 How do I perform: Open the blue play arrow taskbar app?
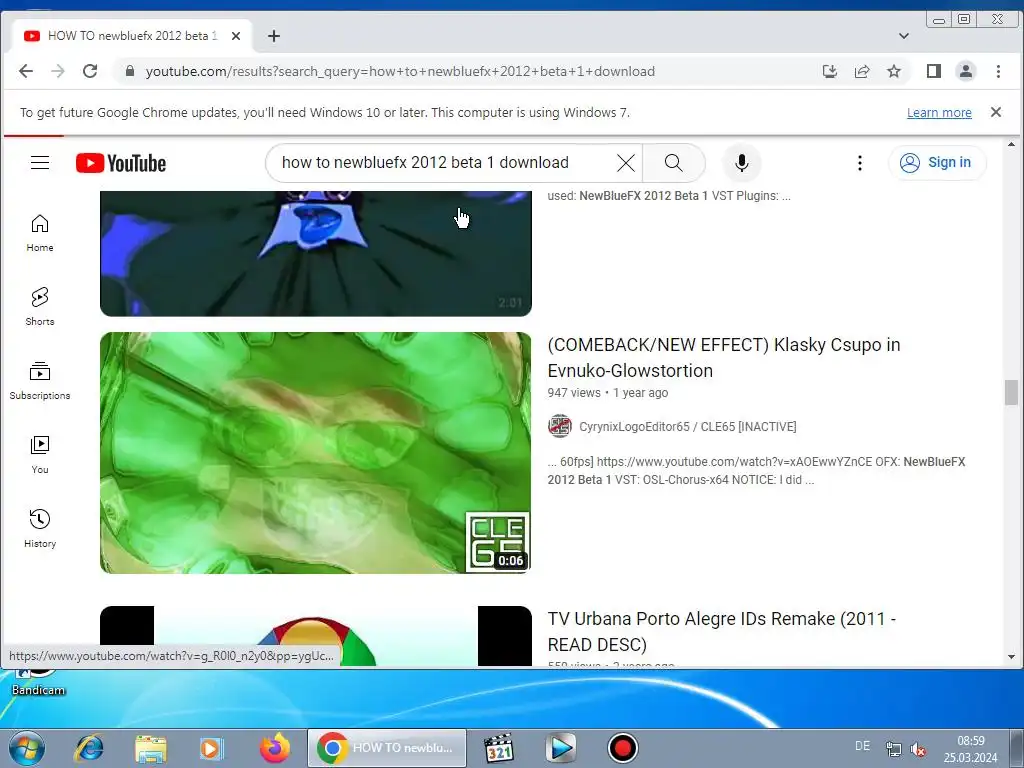coord(561,748)
